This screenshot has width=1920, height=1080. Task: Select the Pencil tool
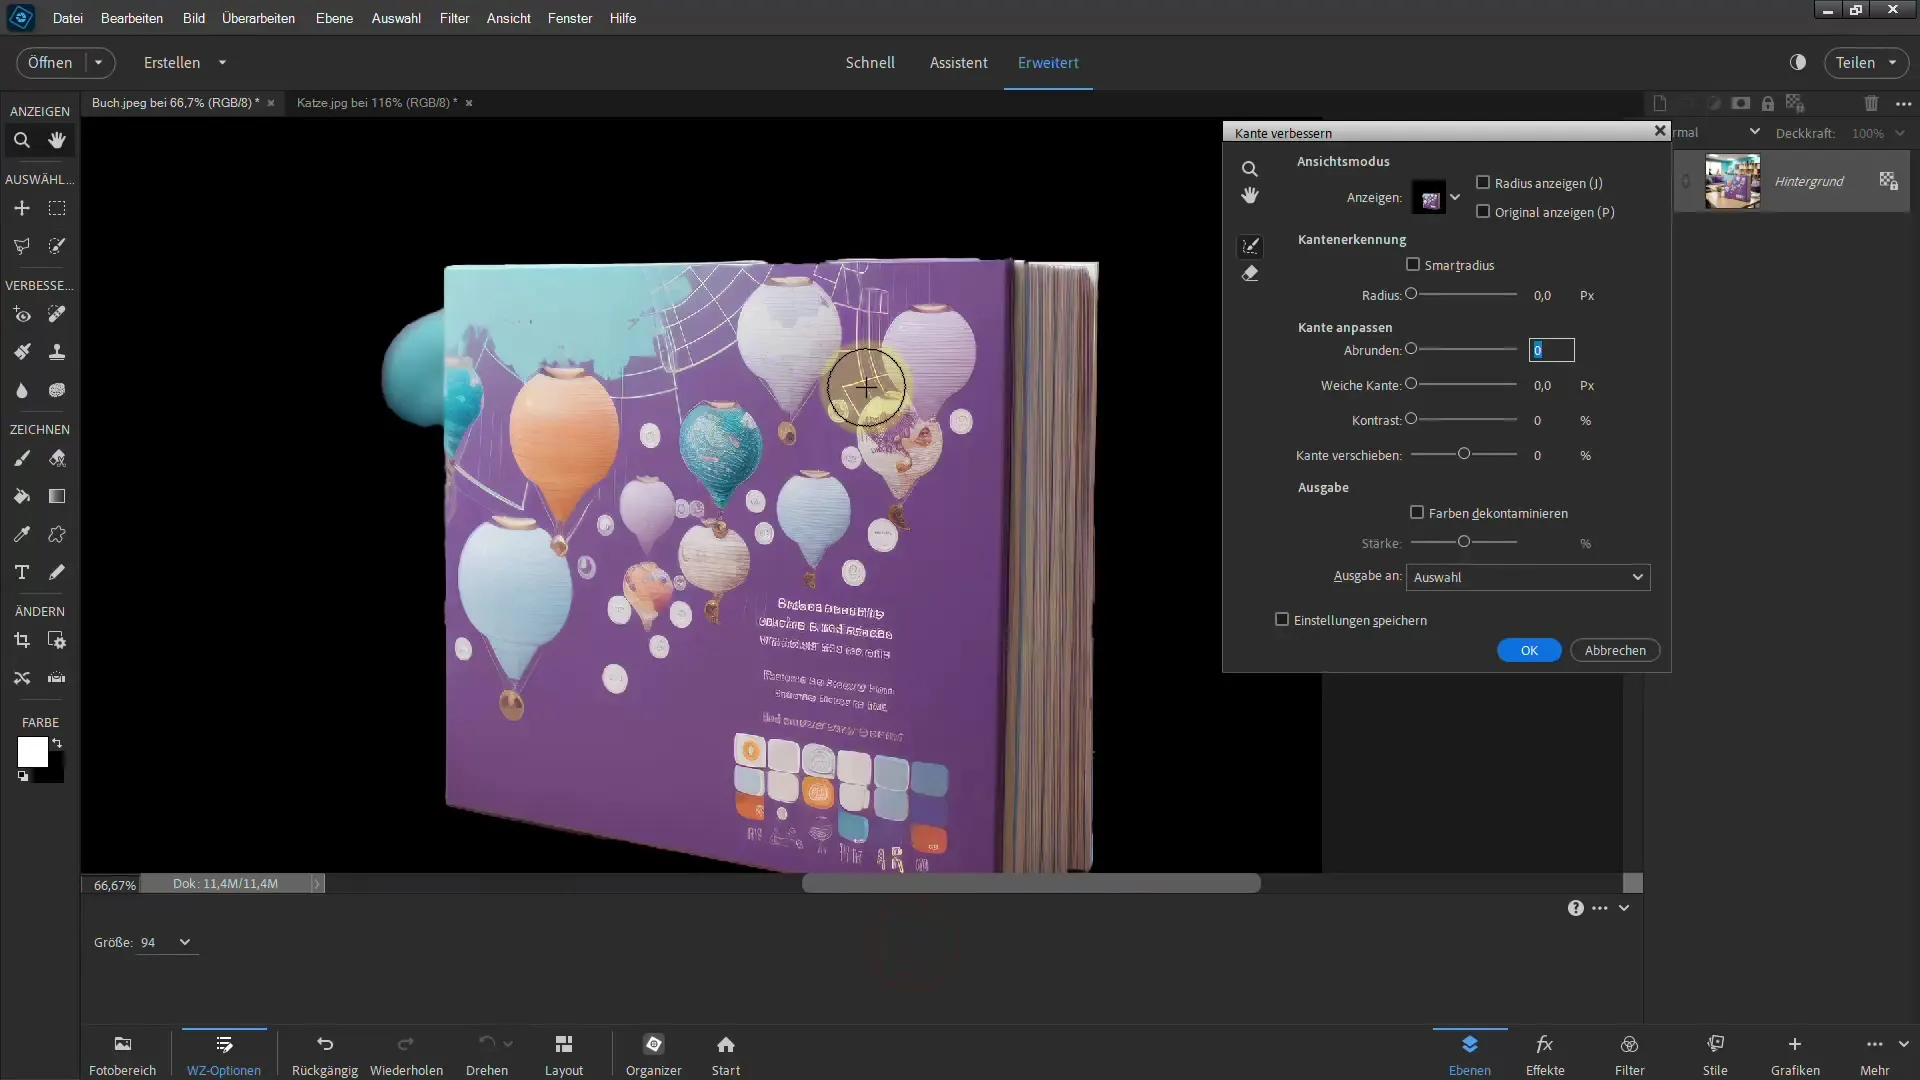click(57, 572)
